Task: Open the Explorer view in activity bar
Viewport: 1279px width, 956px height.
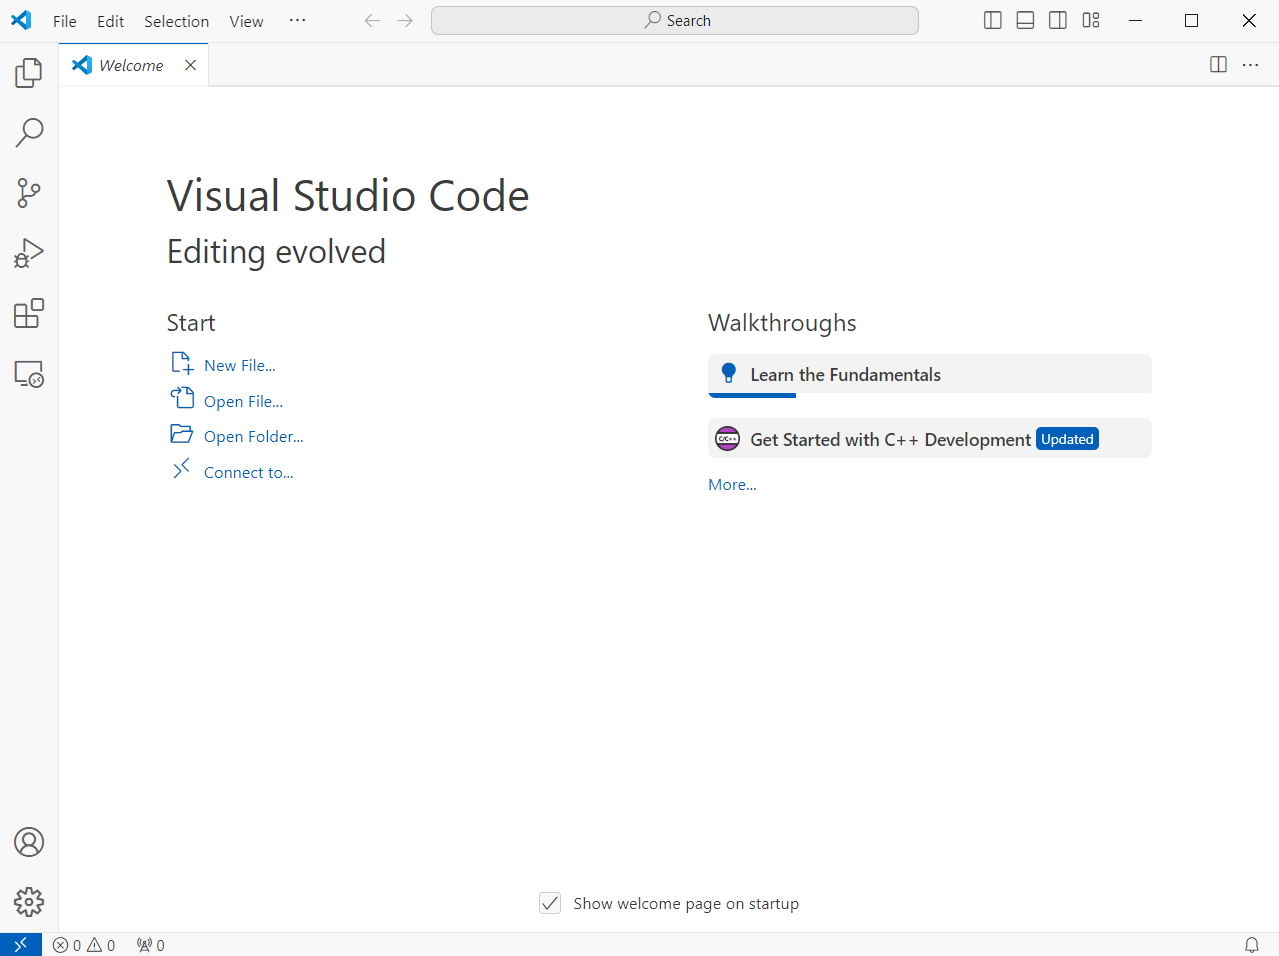Action: click(29, 72)
